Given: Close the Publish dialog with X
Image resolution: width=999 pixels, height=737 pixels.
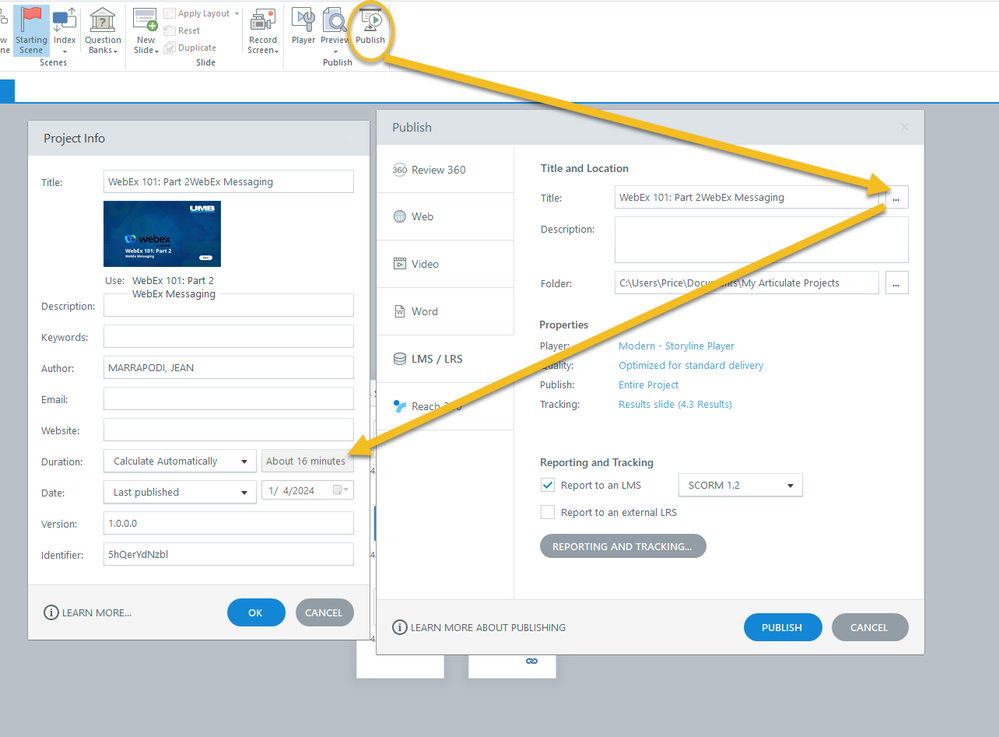Looking at the screenshot, I should [904, 127].
